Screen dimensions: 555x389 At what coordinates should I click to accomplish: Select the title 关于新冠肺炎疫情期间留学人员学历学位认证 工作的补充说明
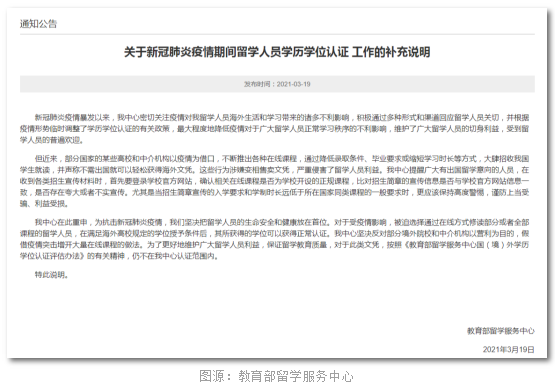(277, 52)
